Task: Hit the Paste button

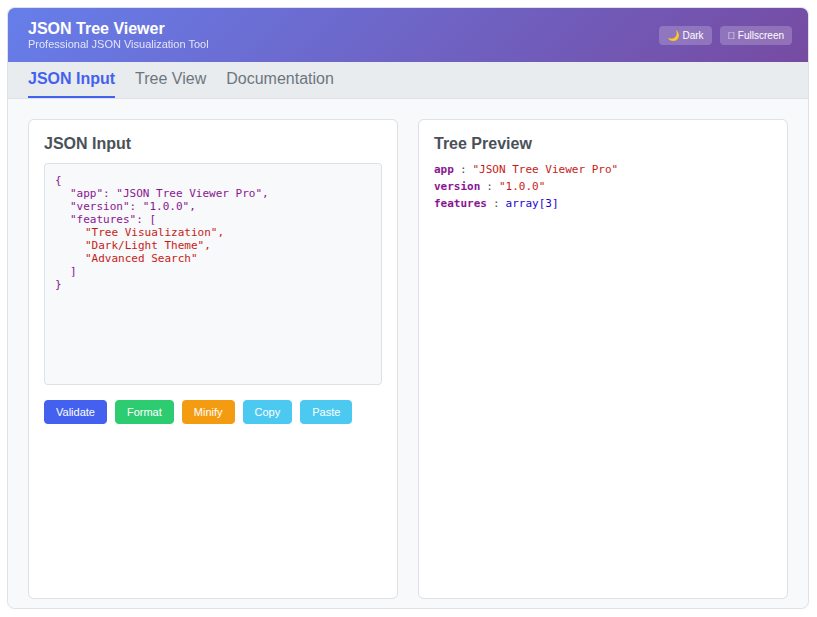Action: click(x=326, y=412)
